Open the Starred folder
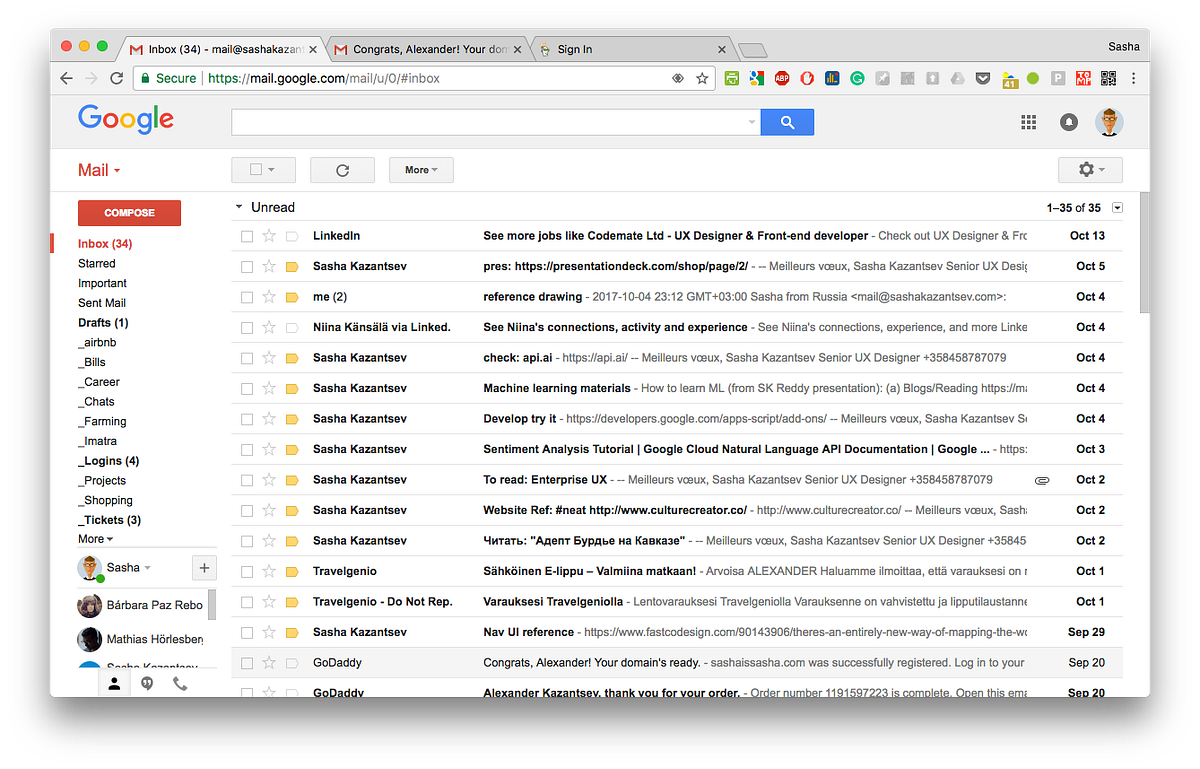The height and width of the screenshot is (769, 1200). [97, 264]
